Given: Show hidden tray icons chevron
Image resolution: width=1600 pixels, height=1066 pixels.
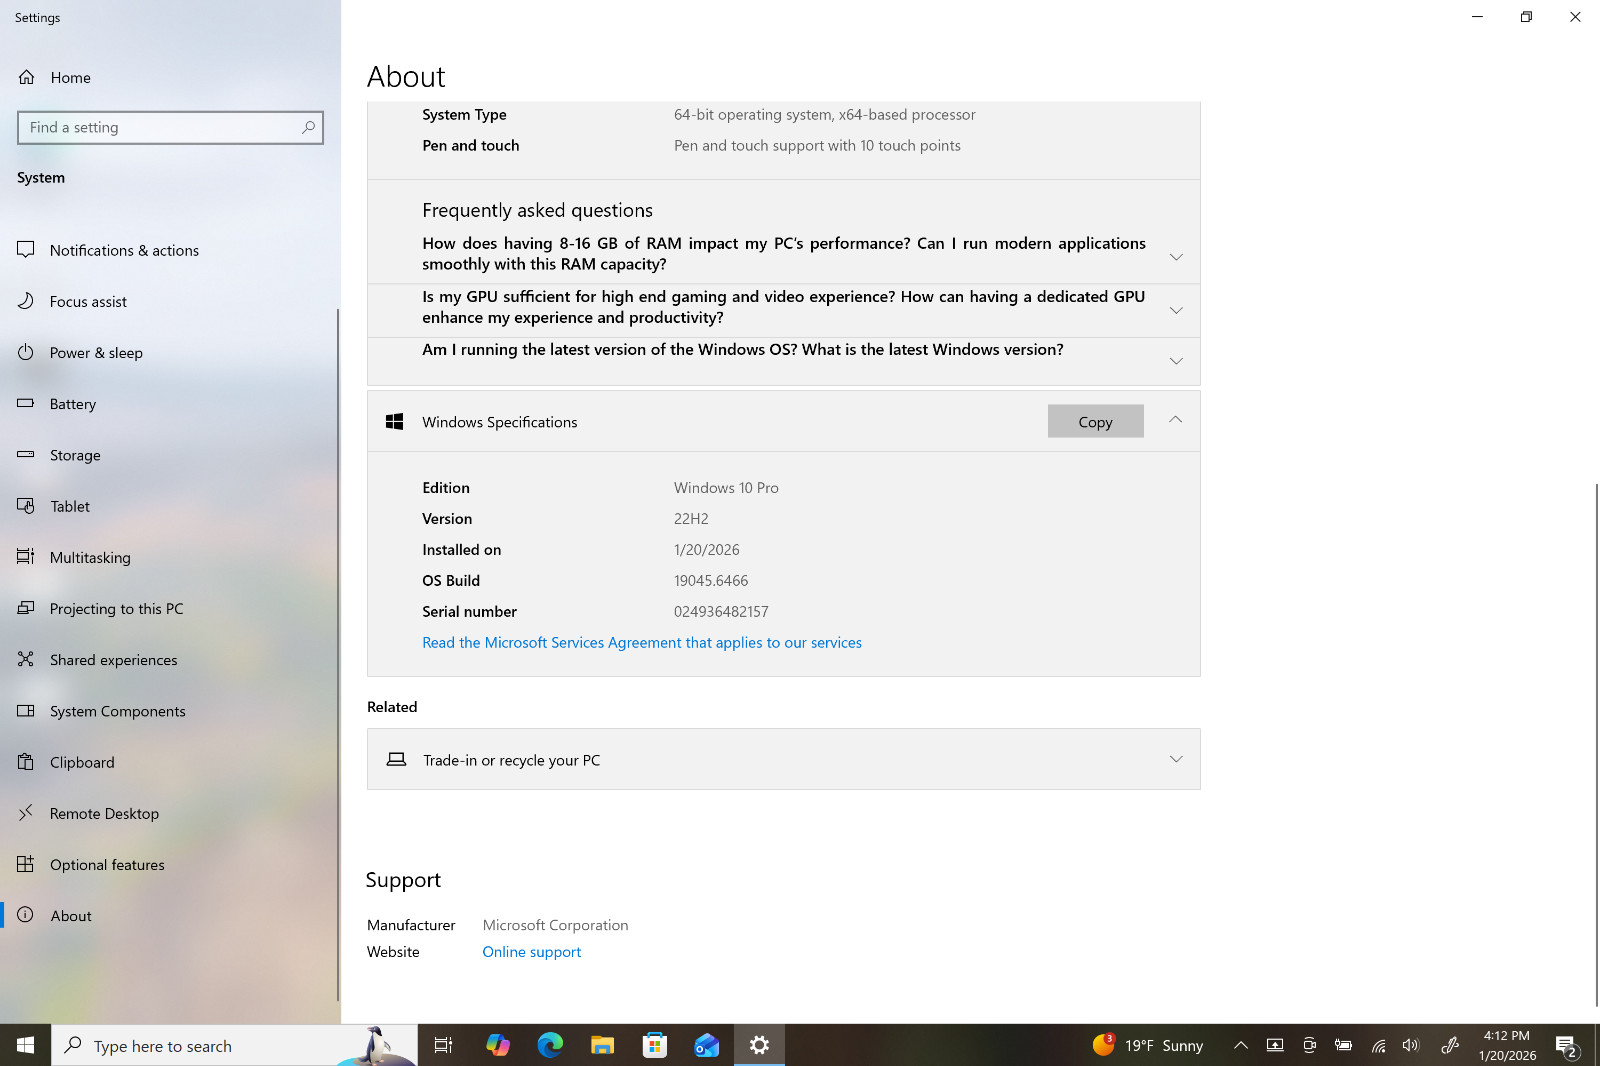Looking at the screenshot, I should click(1241, 1045).
